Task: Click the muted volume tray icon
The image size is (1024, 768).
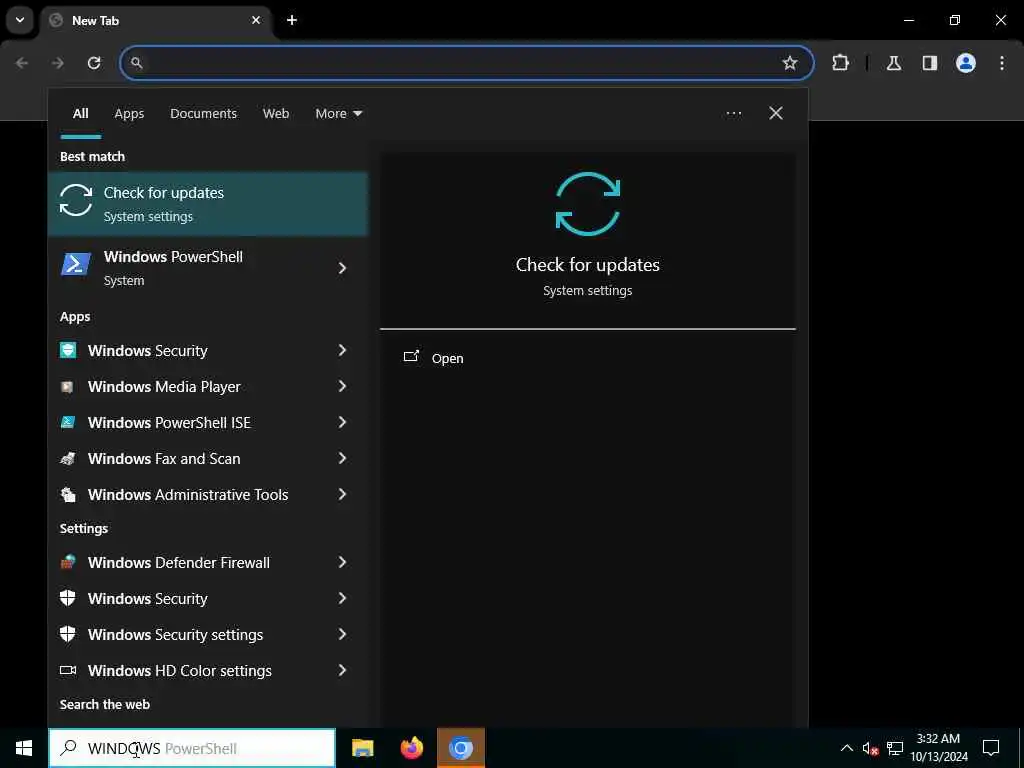Action: point(871,748)
